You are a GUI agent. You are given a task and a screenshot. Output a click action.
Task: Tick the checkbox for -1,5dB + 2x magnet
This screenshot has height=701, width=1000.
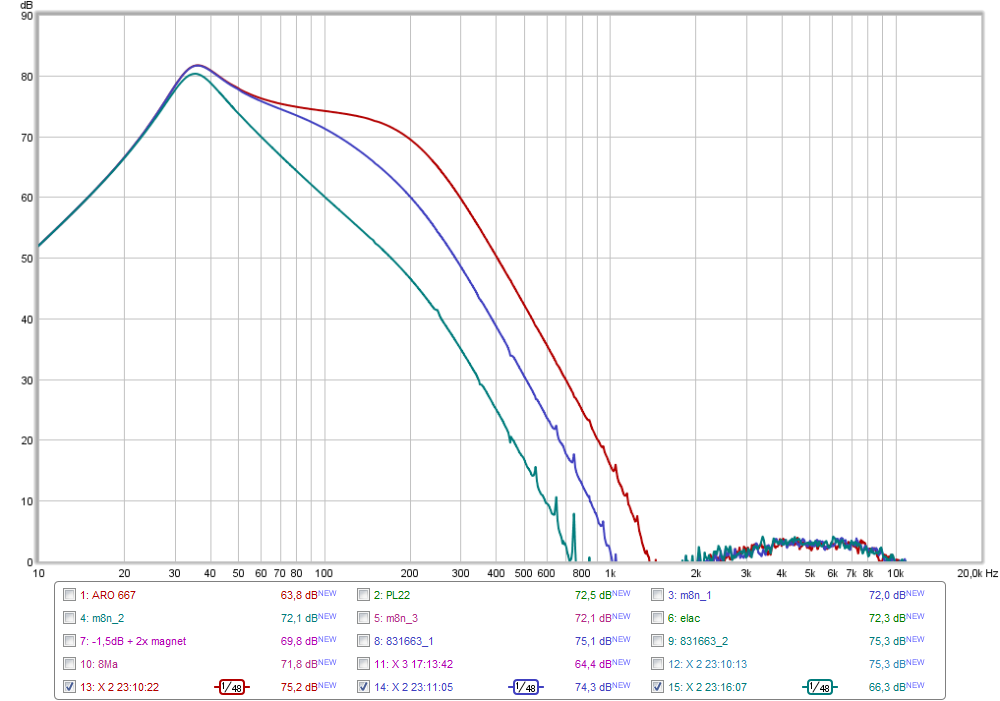[x=70, y=641]
